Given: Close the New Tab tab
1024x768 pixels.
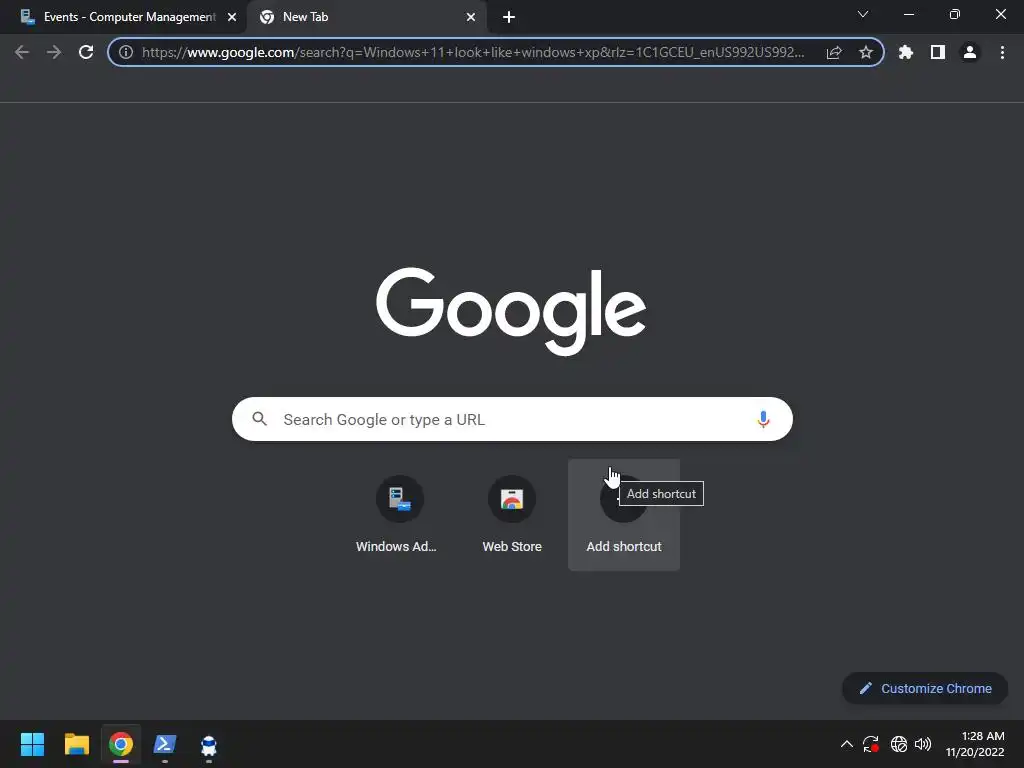Looking at the screenshot, I should tap(471, 17).
